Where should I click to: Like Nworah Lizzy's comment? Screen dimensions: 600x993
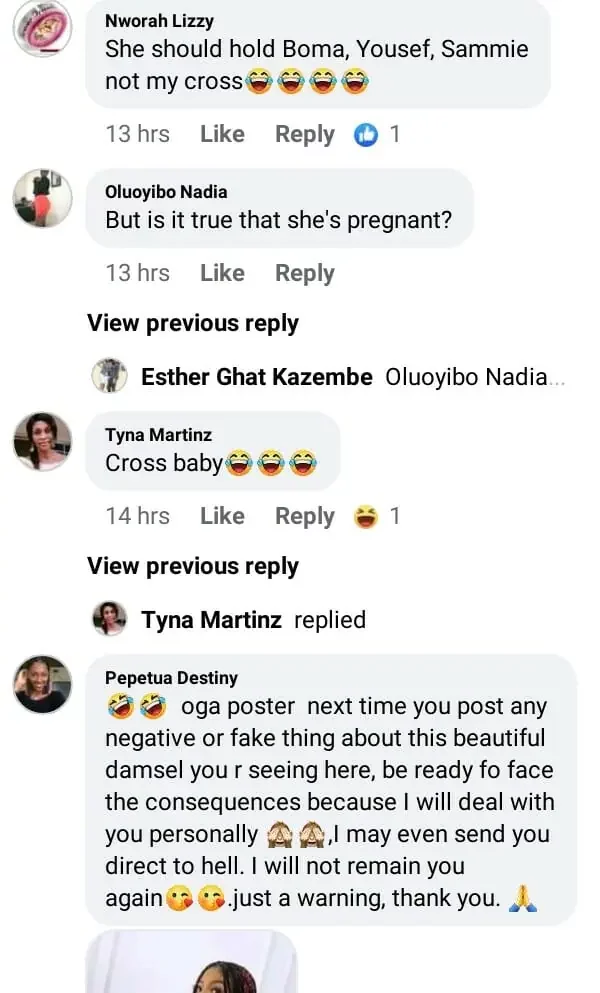tap(222, 134)
